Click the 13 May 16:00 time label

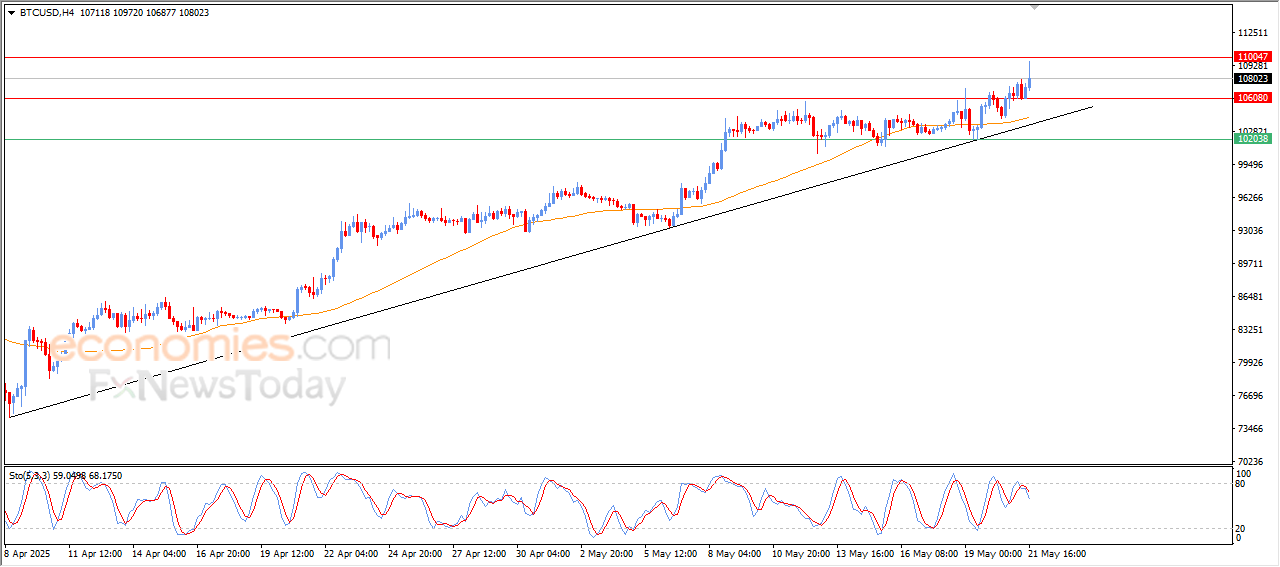click(863, 552)
